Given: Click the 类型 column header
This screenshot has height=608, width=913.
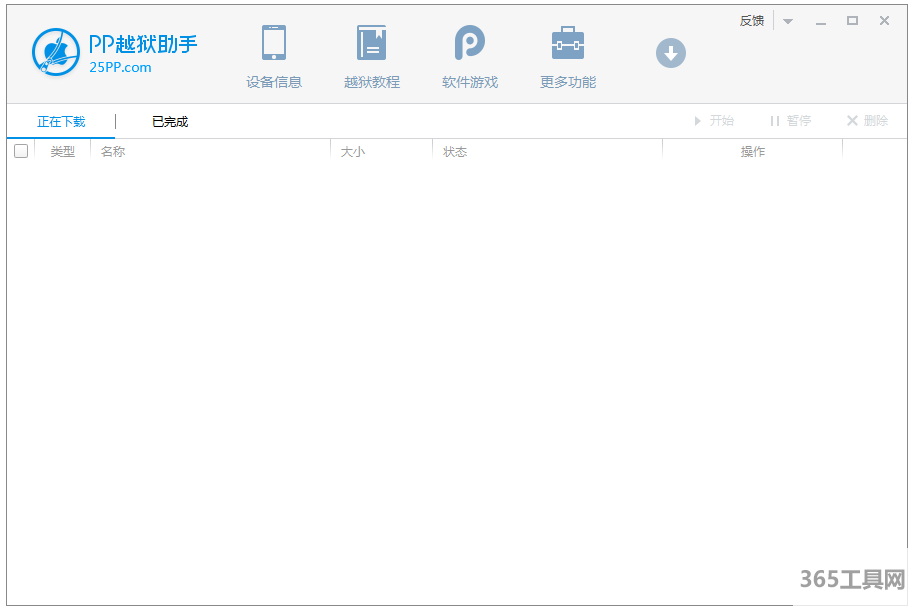Looking at the screenshot, I should point(63,152).
